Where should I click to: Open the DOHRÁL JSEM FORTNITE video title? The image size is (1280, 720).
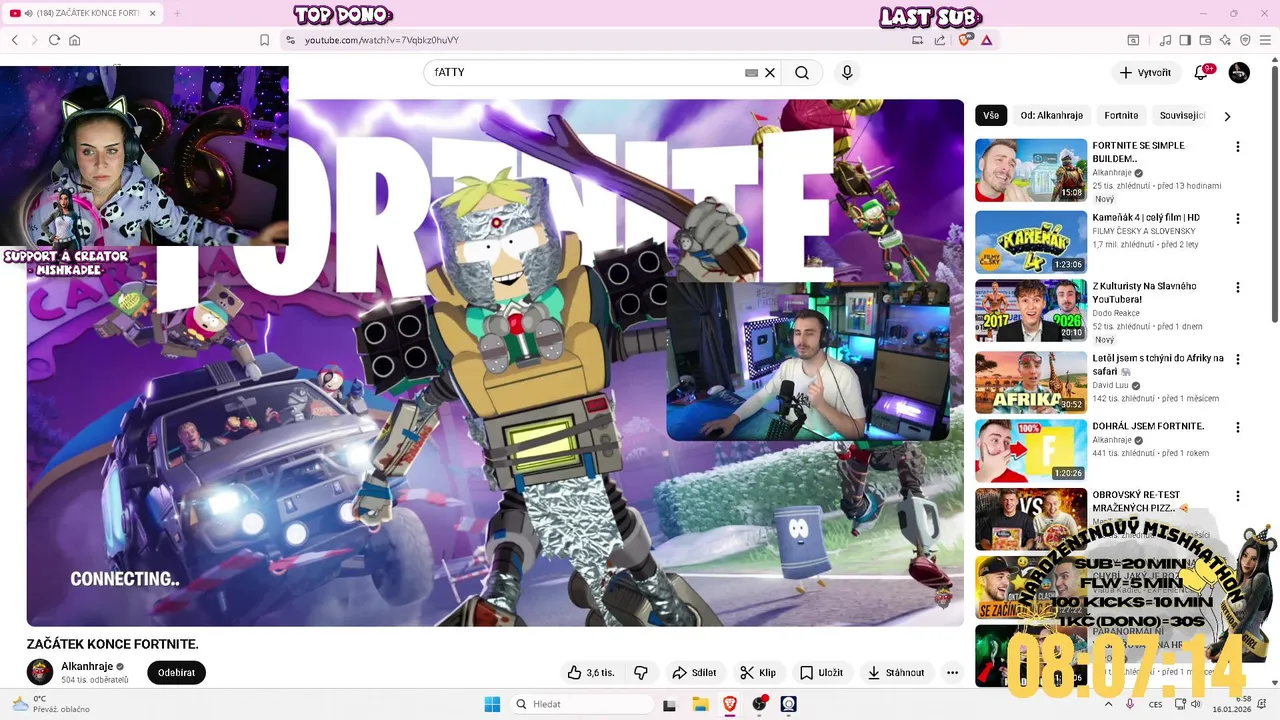click(1148, 427)
